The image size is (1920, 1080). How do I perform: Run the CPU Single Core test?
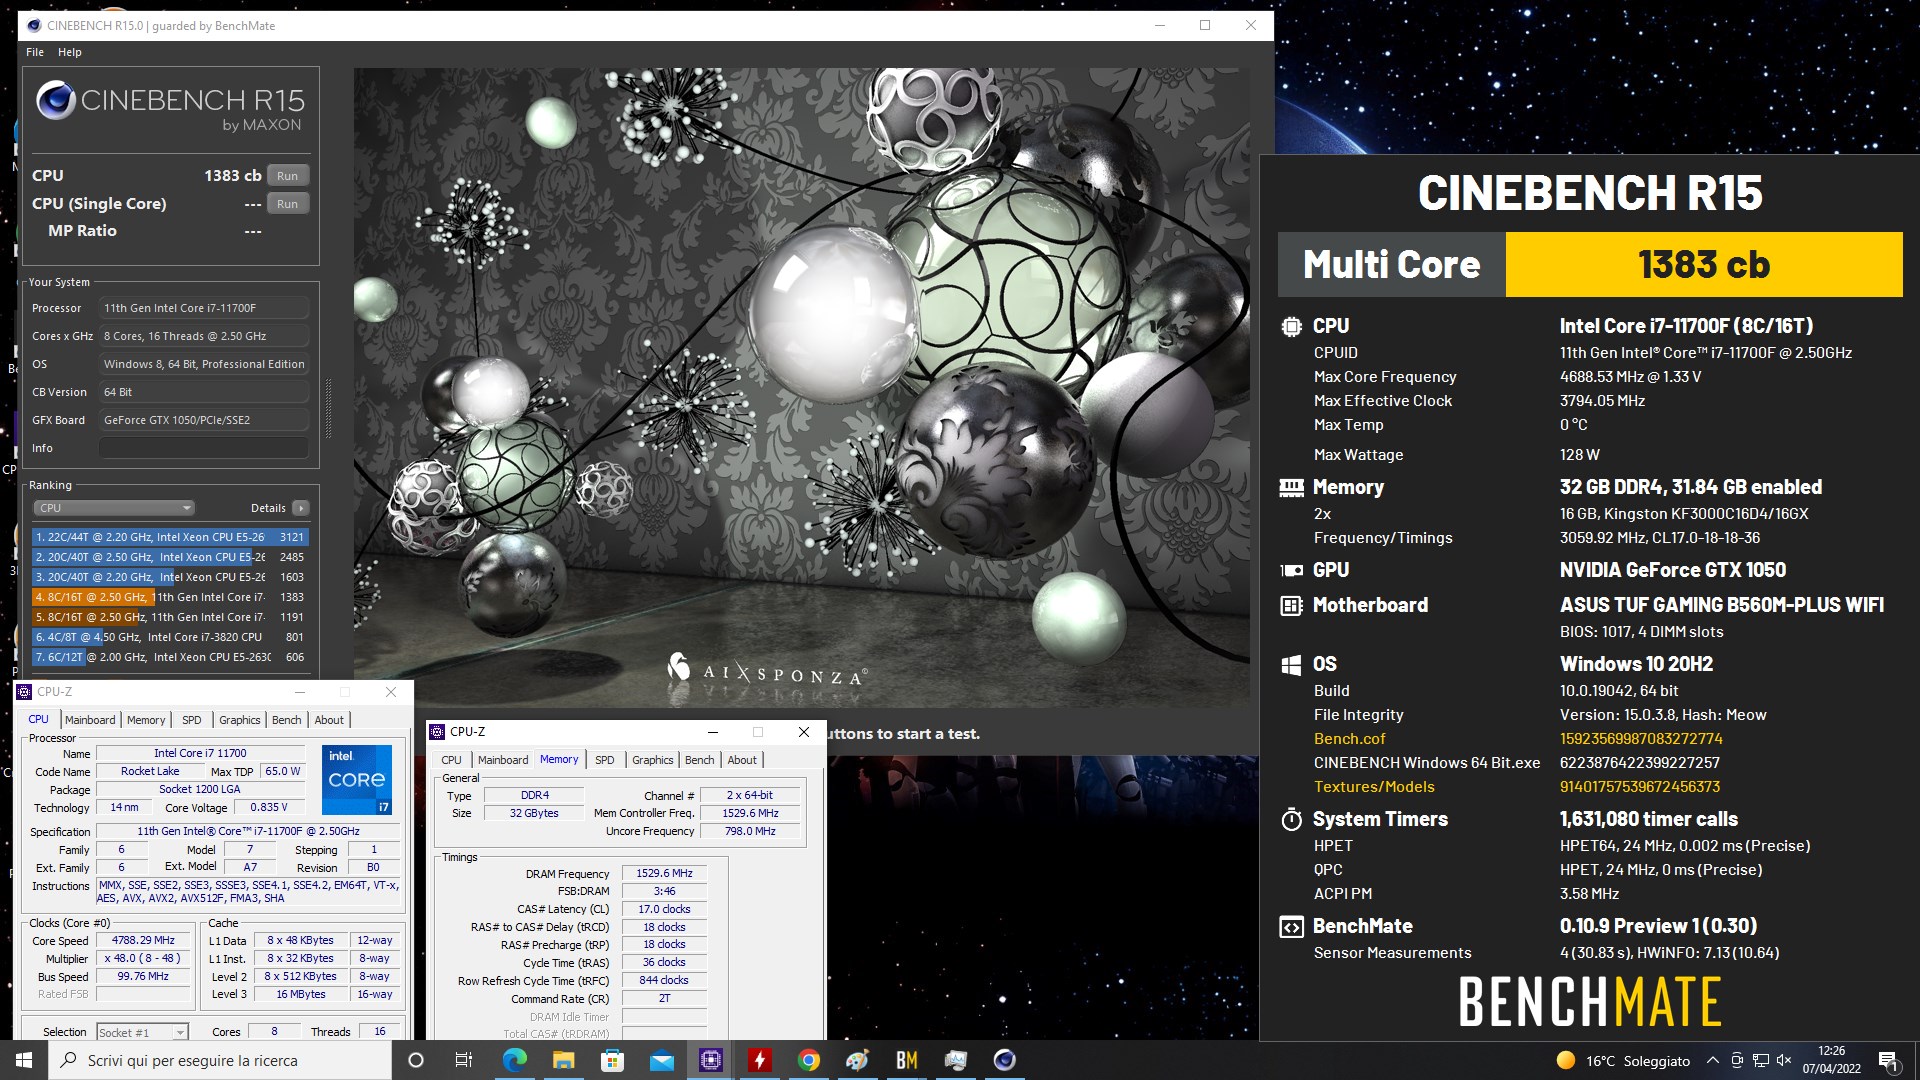[x=287, y=204]
